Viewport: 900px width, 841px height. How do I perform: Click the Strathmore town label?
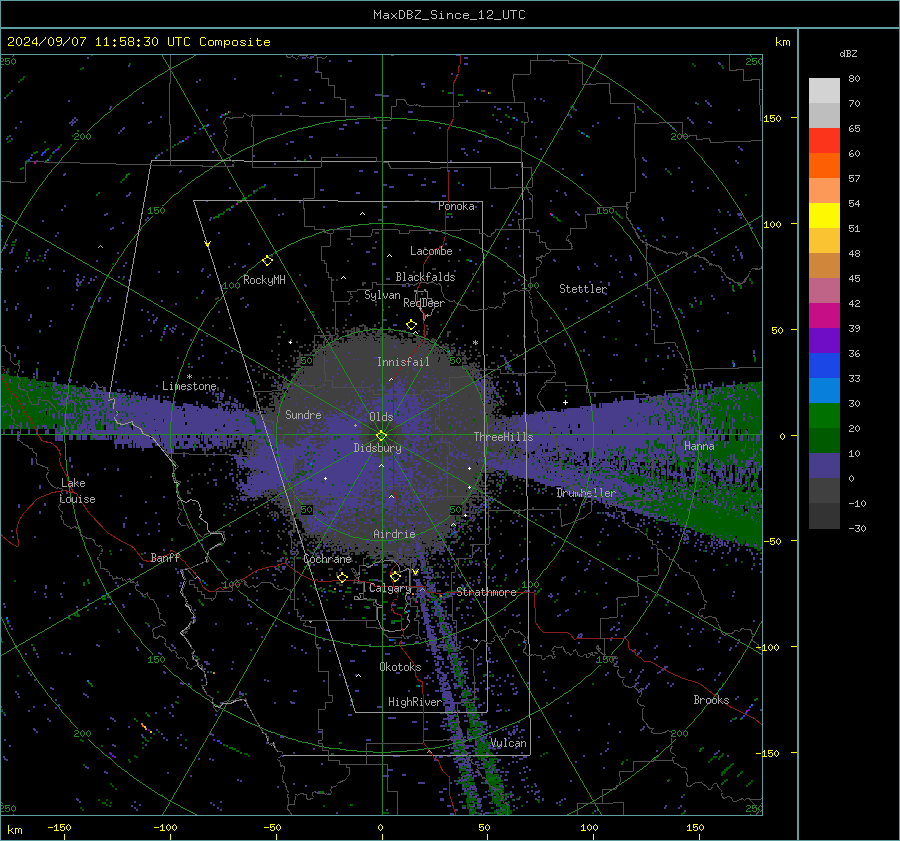point(486,592)
